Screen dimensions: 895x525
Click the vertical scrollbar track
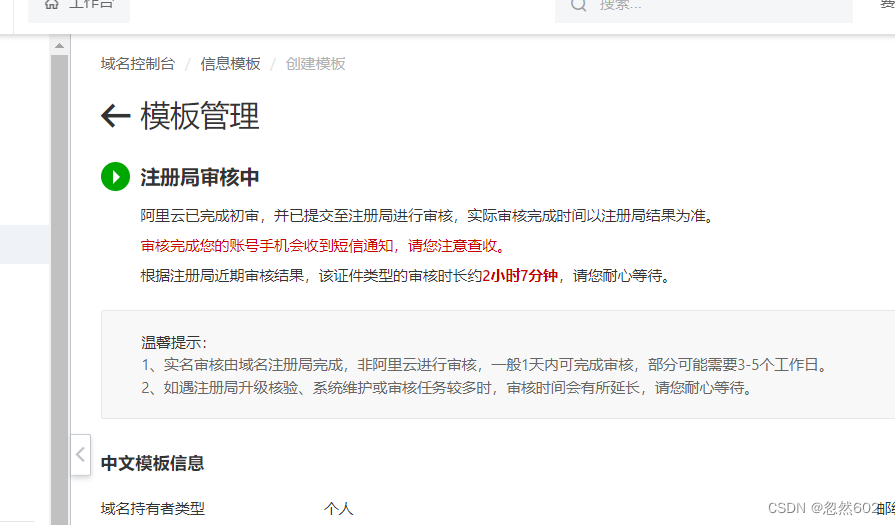(x=59, y=288)
